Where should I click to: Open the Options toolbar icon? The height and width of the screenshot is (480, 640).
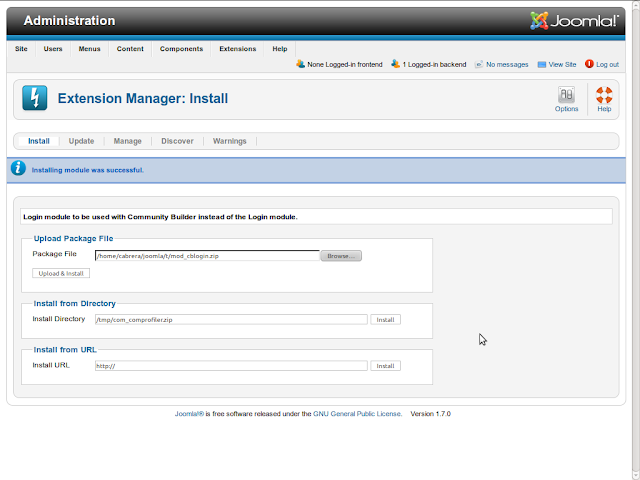pos(566,95)
